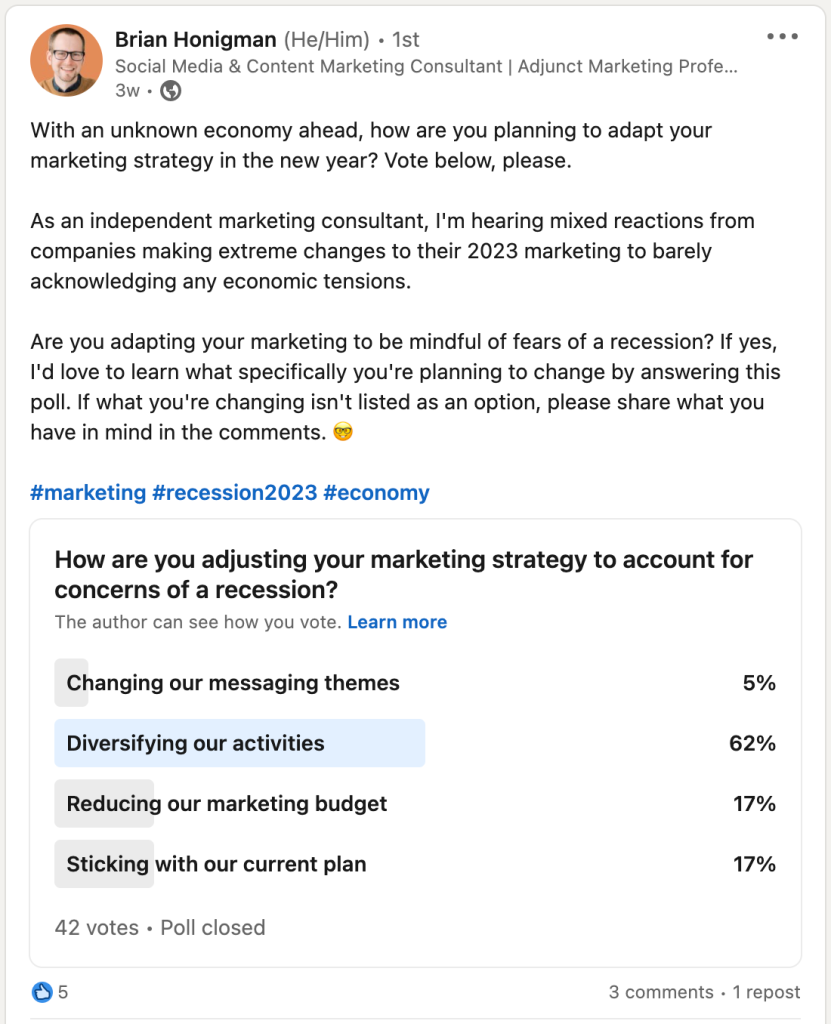The height and width of the screenshot is (1024, 831).
Task: Select the 'Changing our messaging themes' option
Action: coord(233,683)
